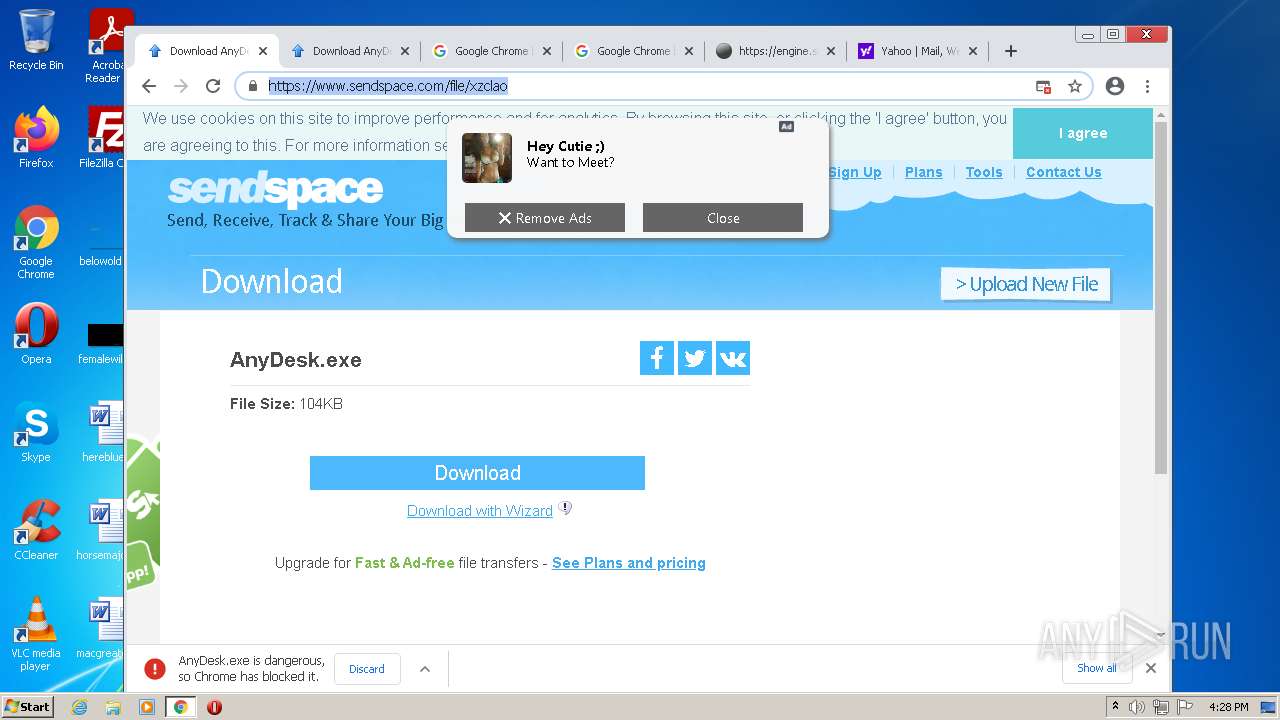The height and width of the screenshot is (720, 1280).
Task: Click the volume speaker icon in system tray
Action: click(x=1137, y=707)
